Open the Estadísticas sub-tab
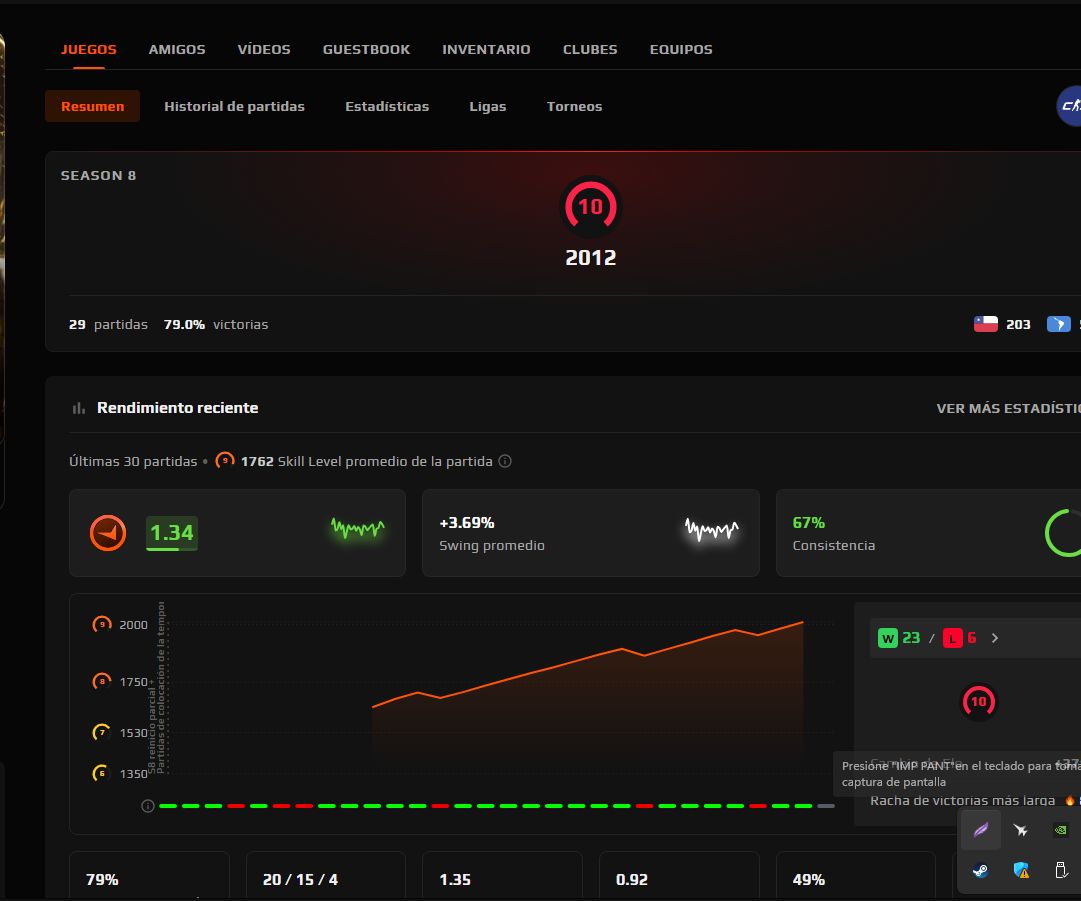 [387, 106]
